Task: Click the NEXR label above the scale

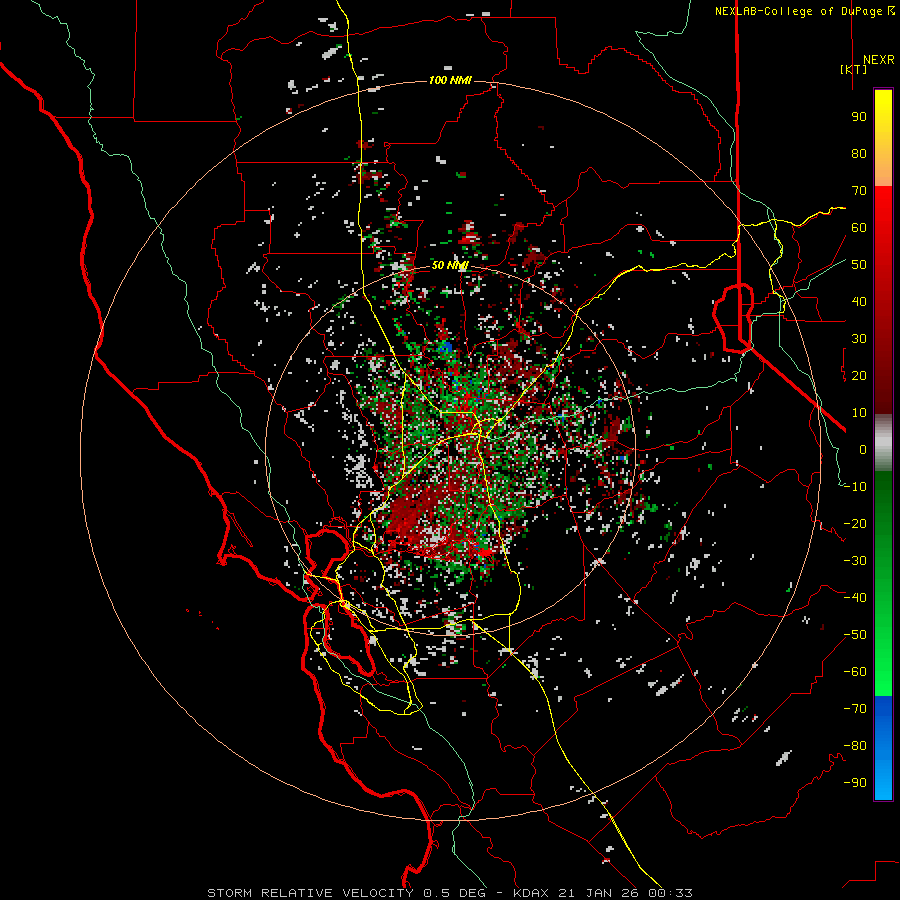Action: point(878,60)
